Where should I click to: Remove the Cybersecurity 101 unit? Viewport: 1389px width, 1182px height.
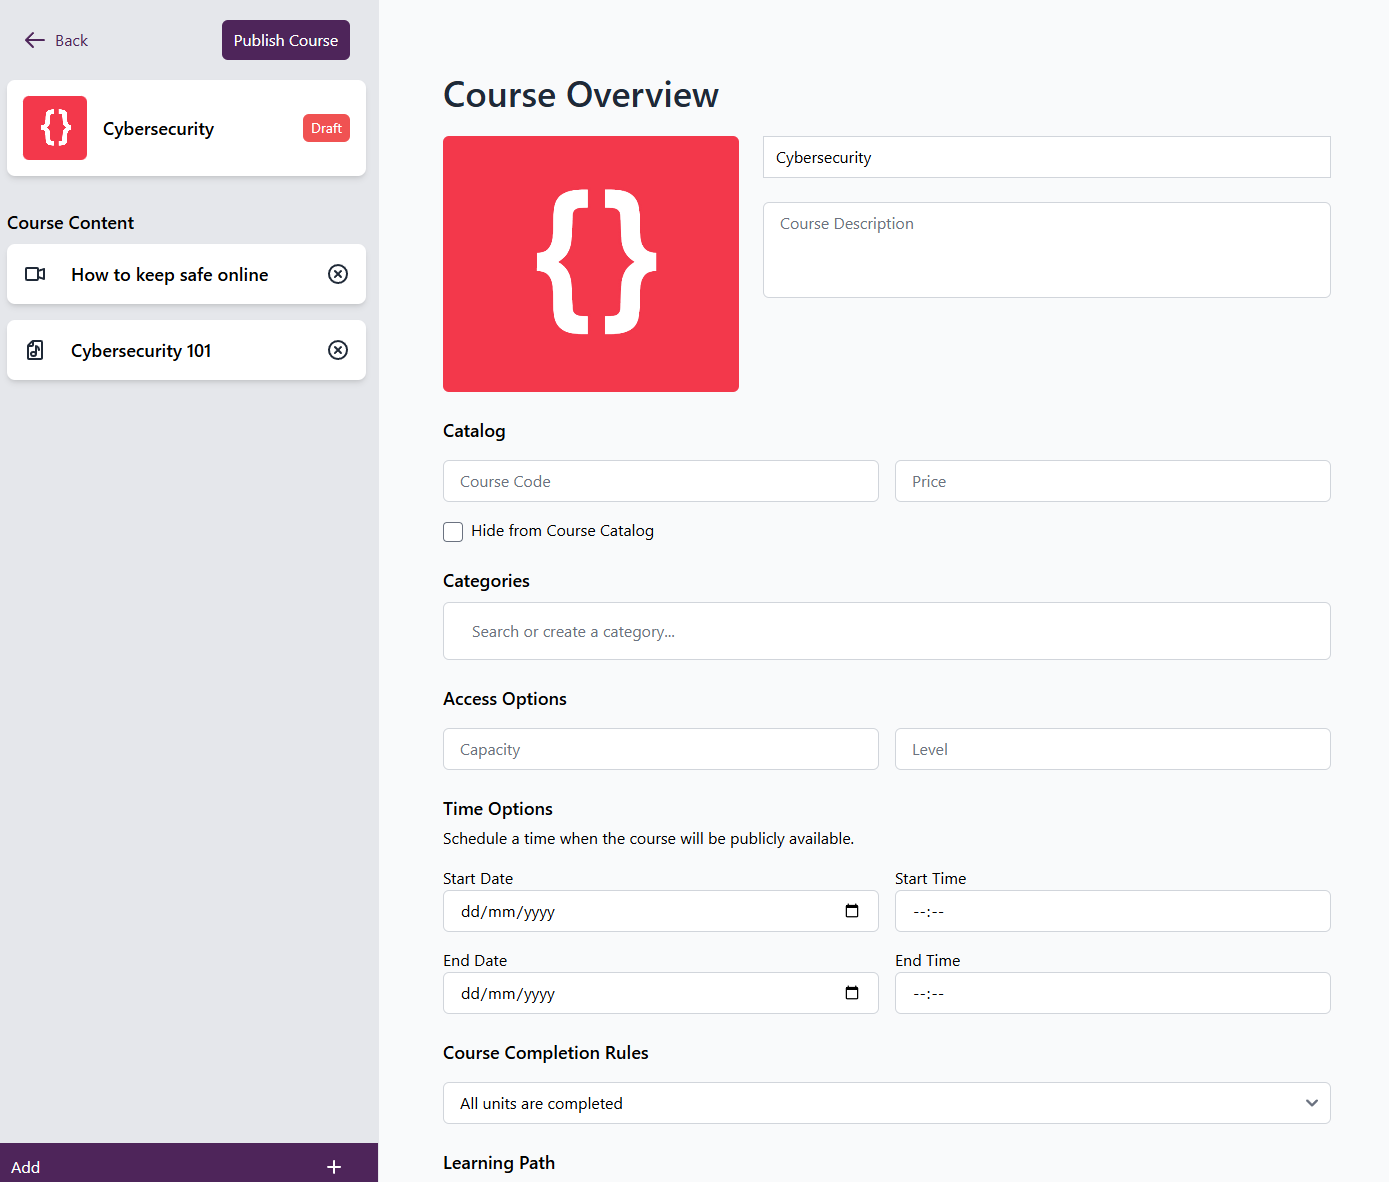click(338, 350)
